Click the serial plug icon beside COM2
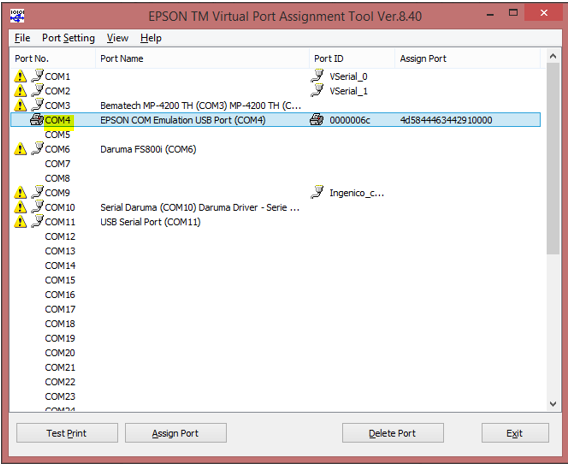The width and height of the screenshot is (571, 464). tap(37, 90)
